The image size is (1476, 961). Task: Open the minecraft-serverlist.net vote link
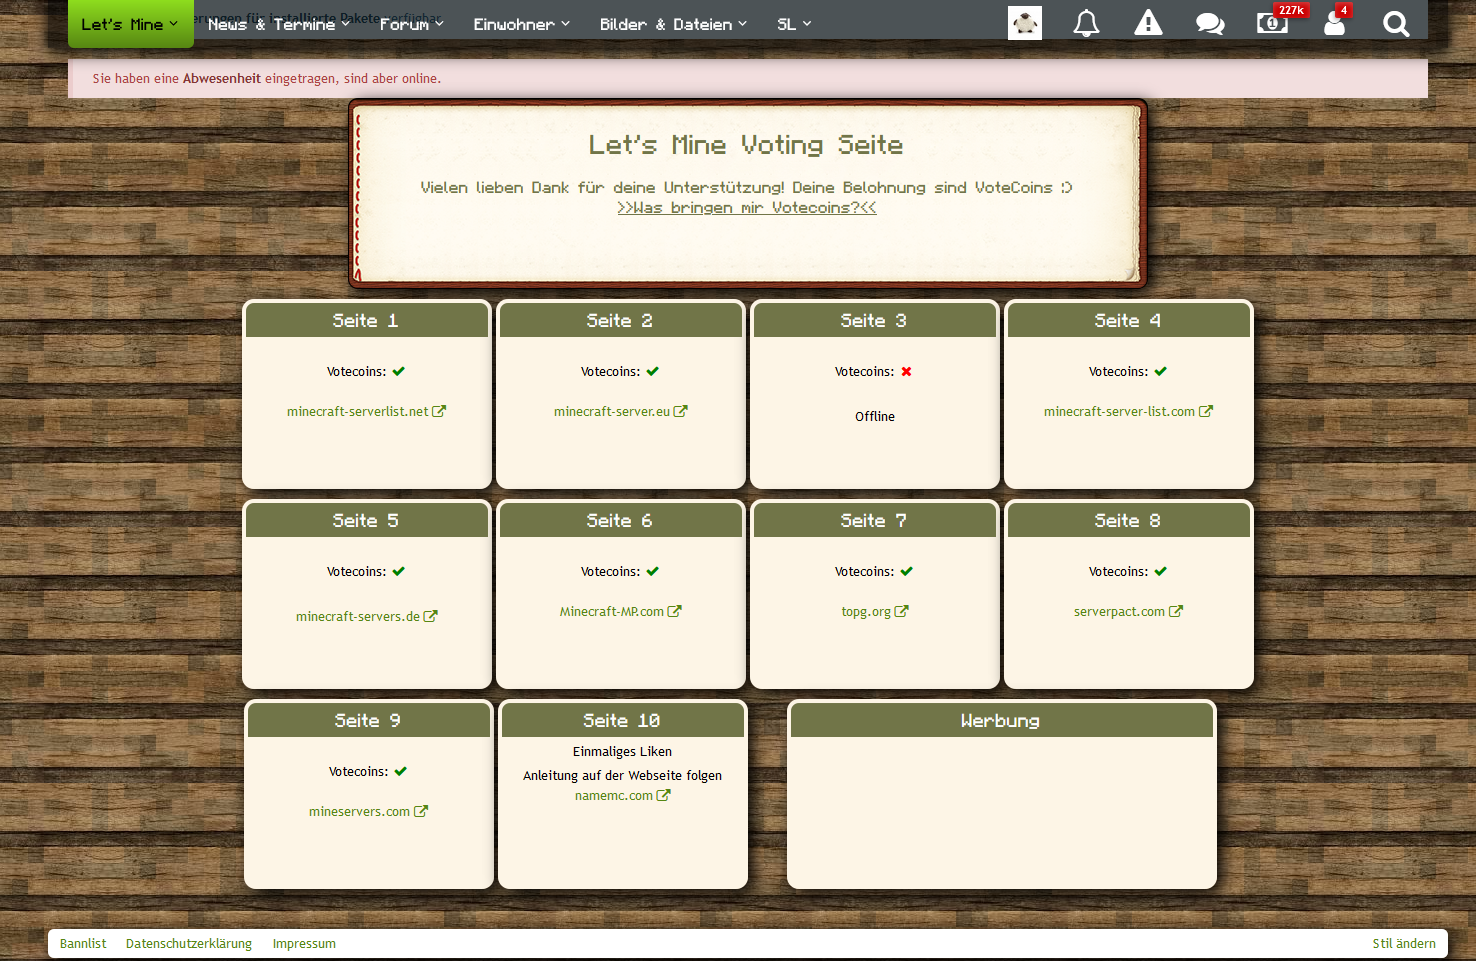pos(357,411)
